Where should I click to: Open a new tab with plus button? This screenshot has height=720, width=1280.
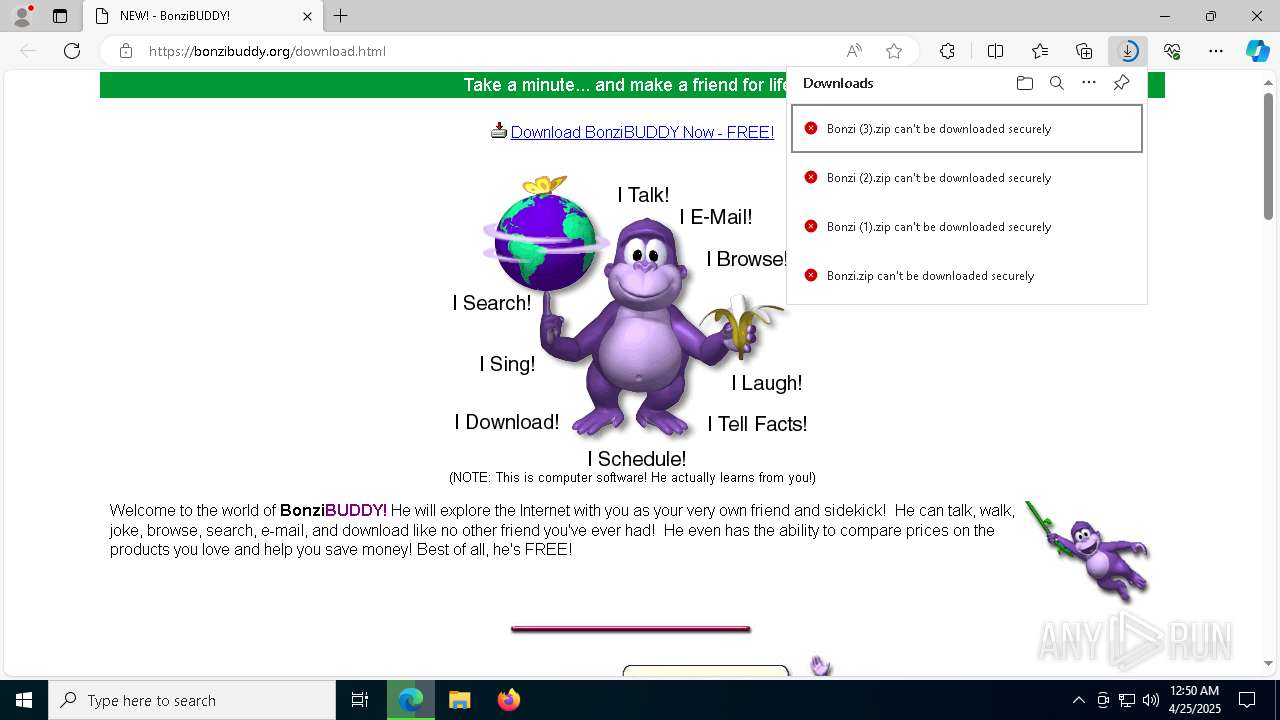(x=341, y=16)
